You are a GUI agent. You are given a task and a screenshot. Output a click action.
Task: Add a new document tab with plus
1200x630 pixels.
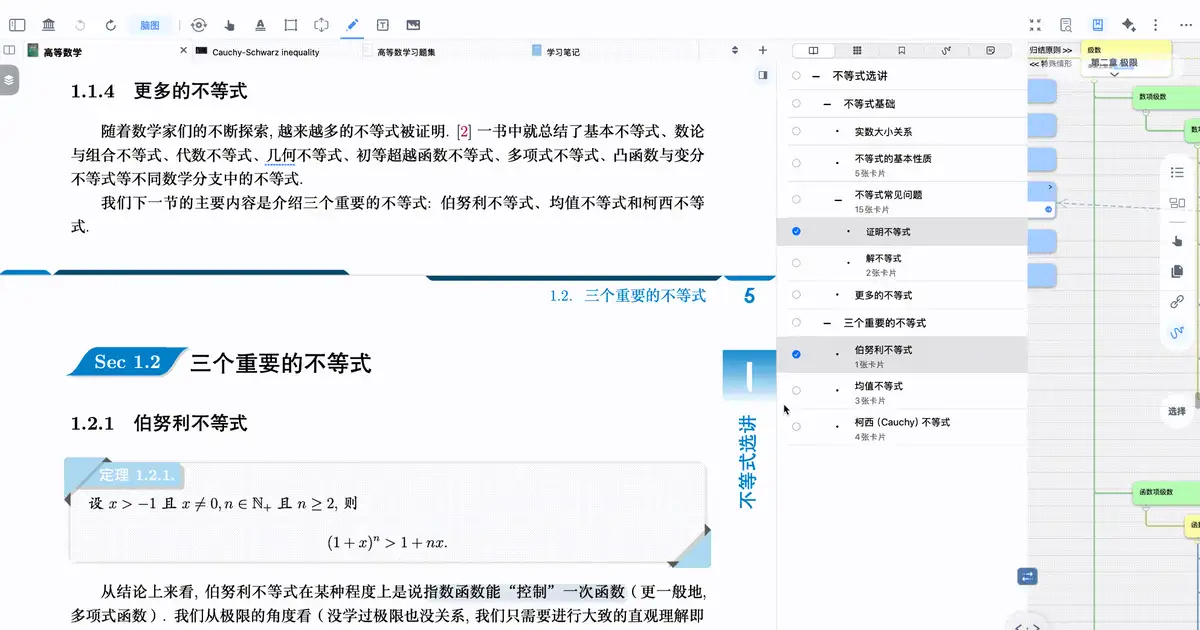click(x=763, y=50)
